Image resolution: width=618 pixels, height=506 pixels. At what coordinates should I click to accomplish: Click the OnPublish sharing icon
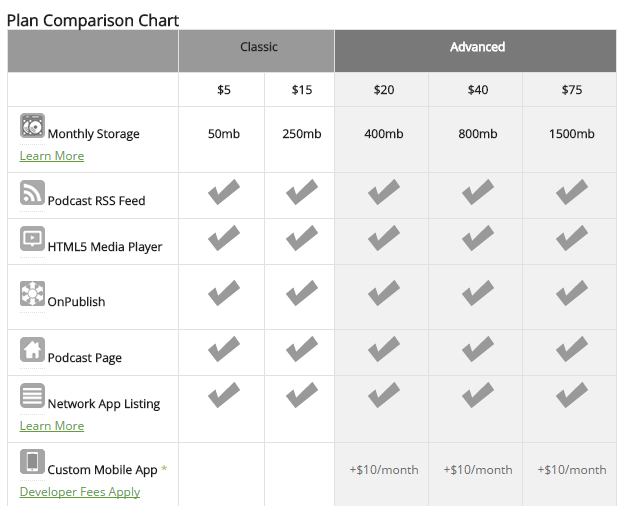point(32,294)
